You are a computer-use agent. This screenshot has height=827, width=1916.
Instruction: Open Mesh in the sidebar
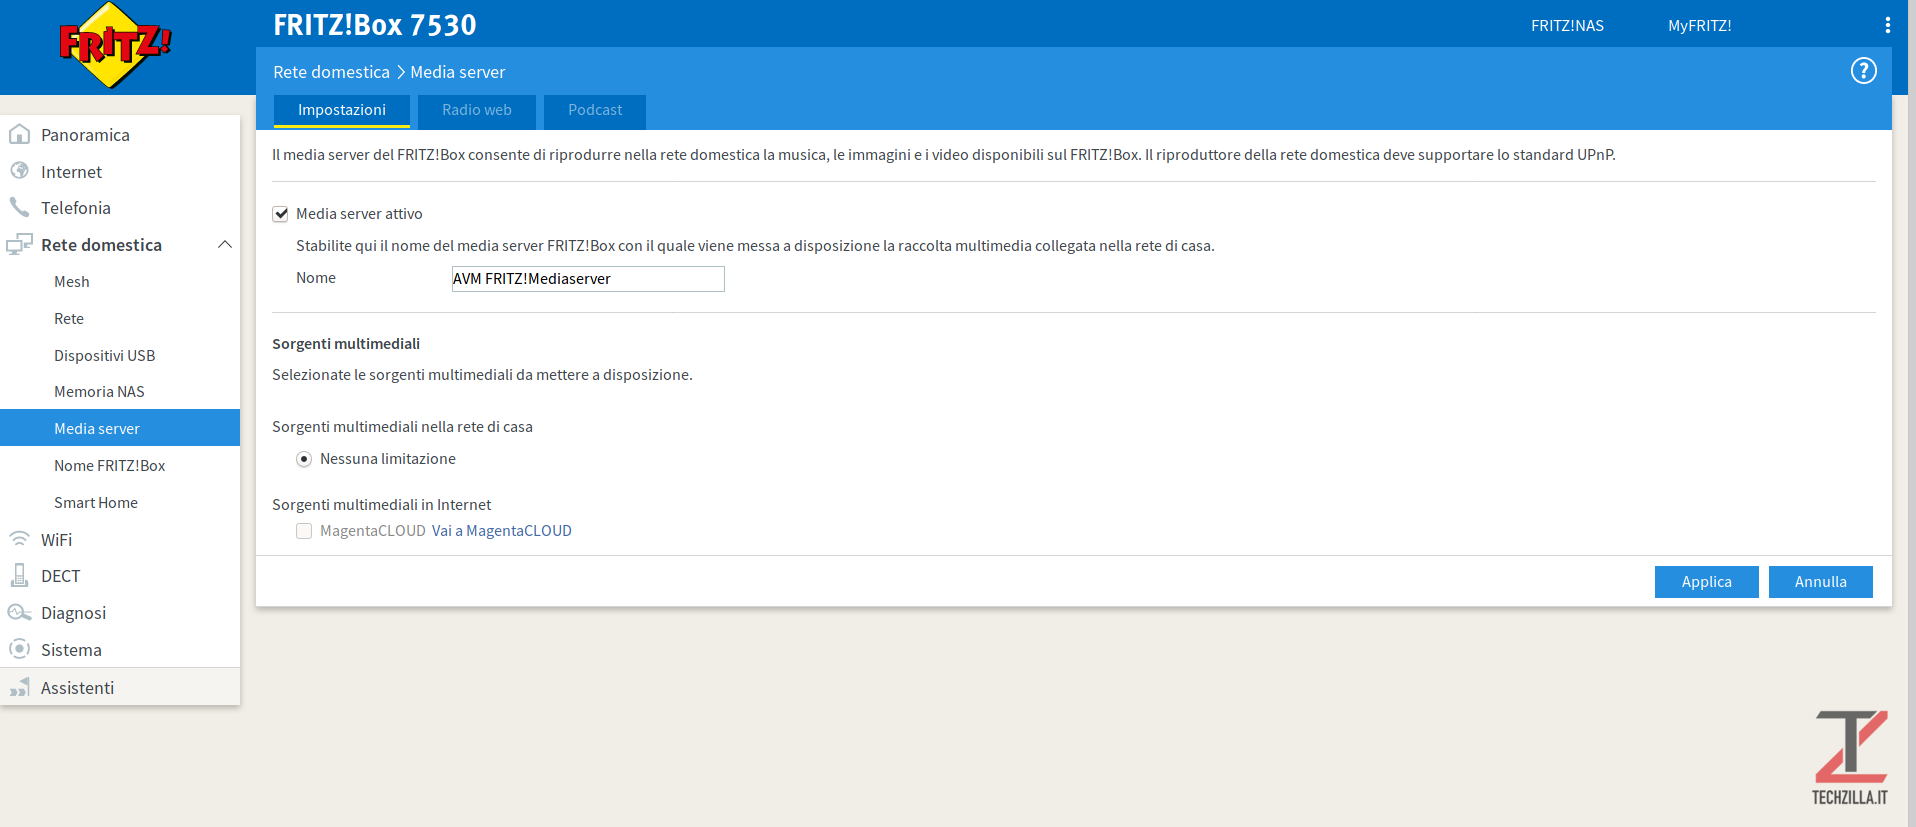[72, 282]
